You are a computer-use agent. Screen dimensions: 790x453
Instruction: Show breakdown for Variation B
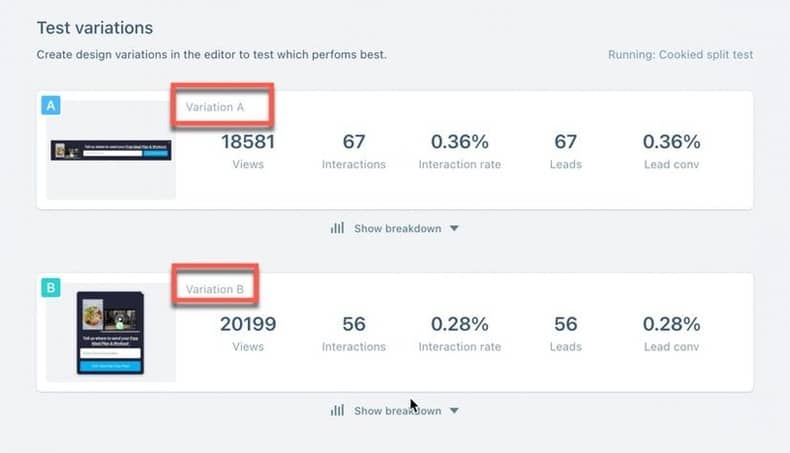(x=398, y=411)
